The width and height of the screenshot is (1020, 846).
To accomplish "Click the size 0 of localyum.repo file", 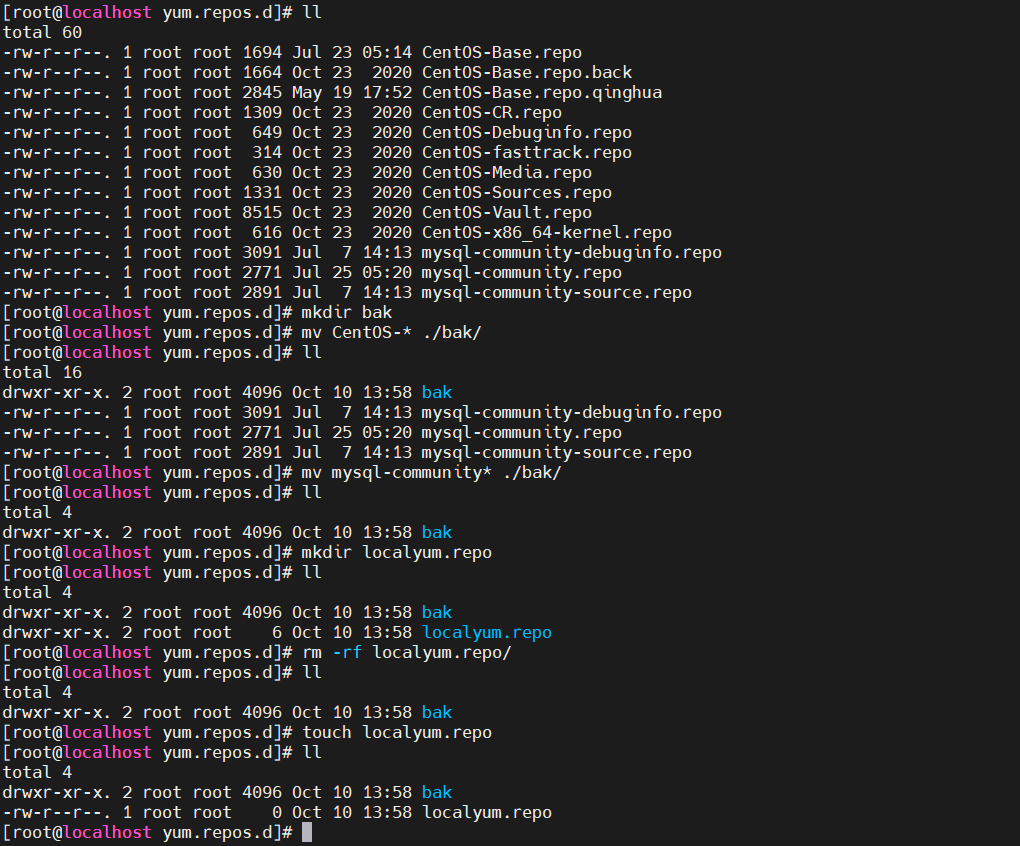I will [277, 813].
